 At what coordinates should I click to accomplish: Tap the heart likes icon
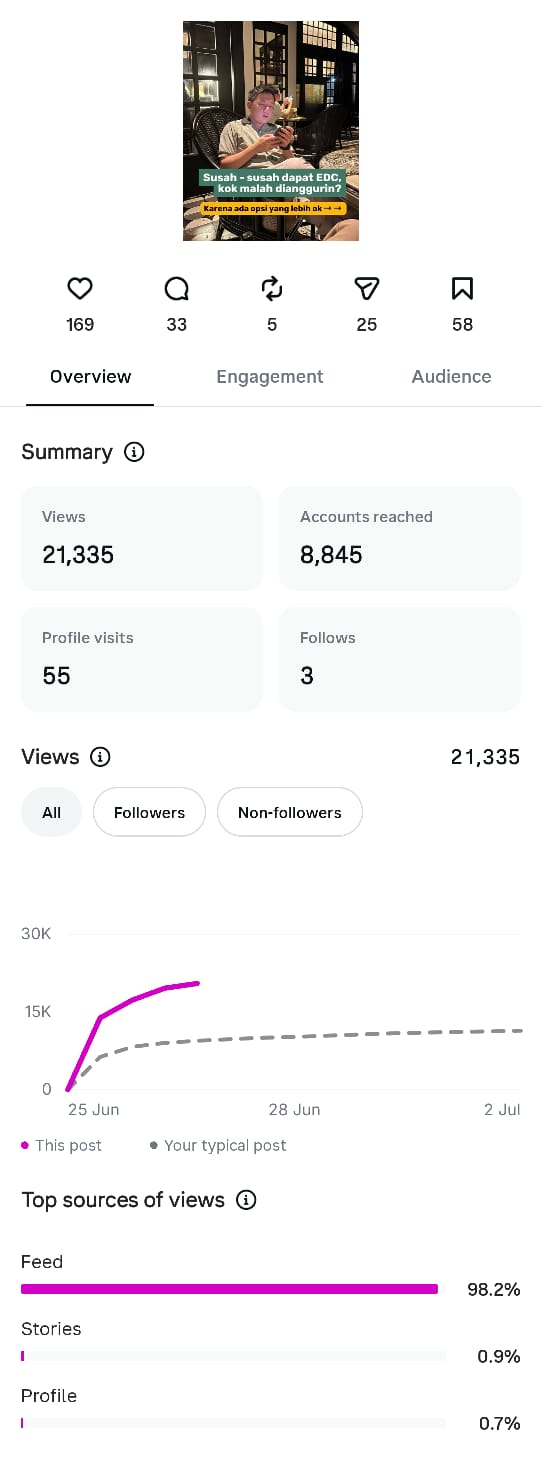click(80, 289)
